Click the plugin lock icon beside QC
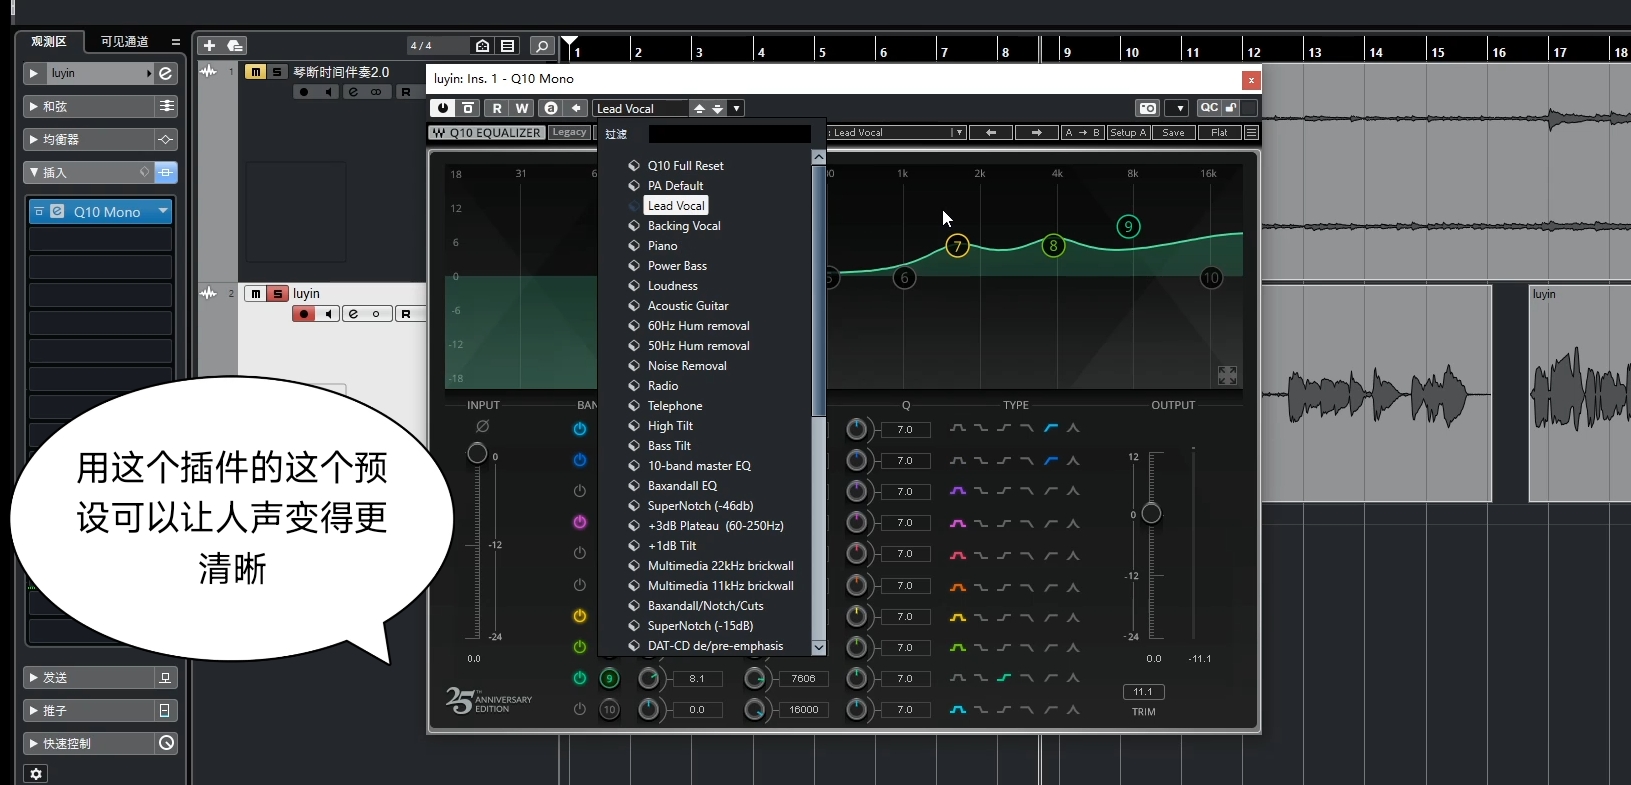The image size is (1631, 785). coord(1231,108)
